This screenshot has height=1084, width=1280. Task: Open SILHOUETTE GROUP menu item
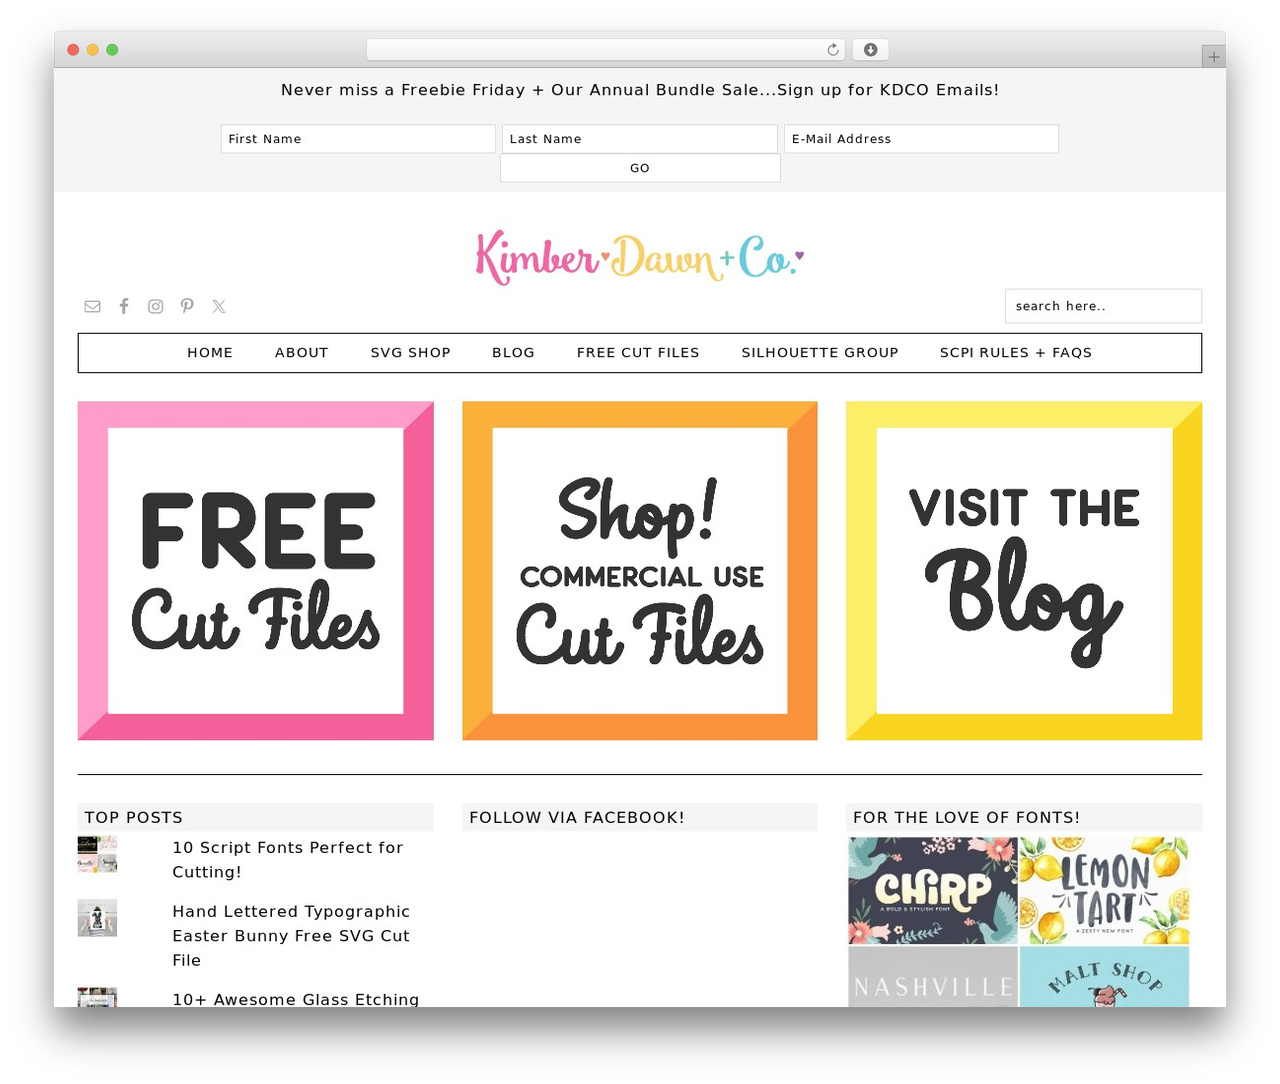coord(820,353)
